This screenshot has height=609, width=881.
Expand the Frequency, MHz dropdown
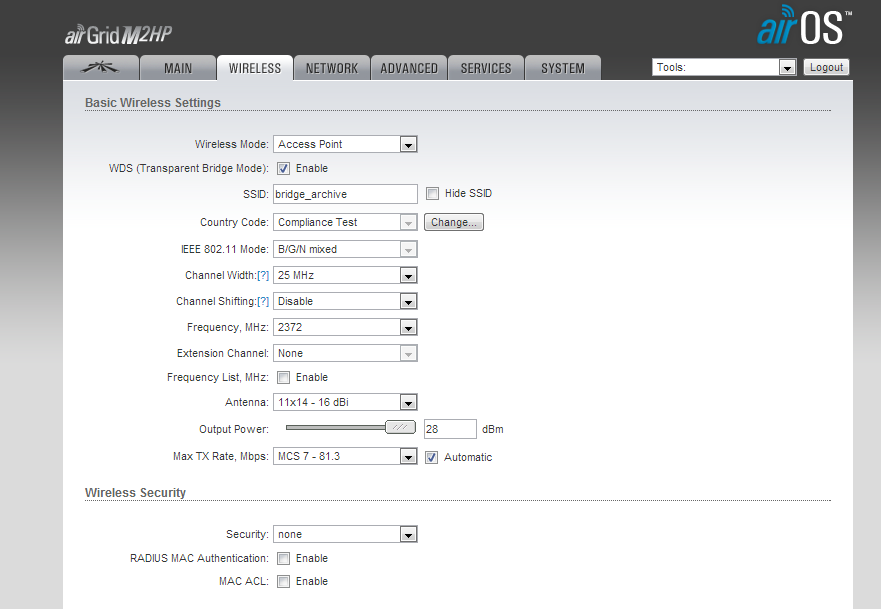[x=345, y=327]
